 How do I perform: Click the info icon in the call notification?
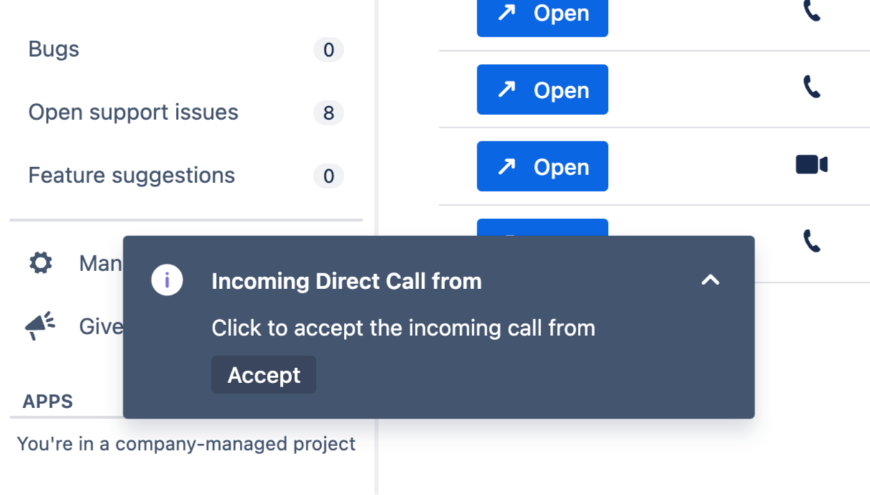[167, 281]
